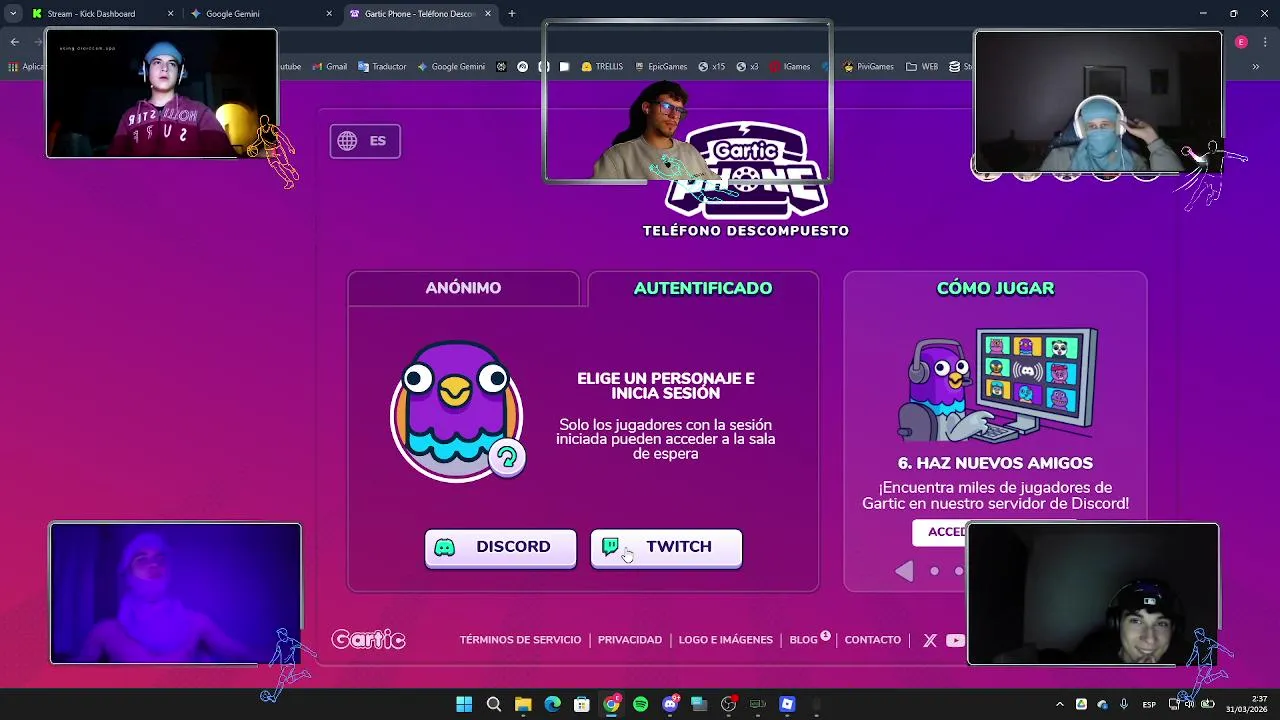This screenshot has height=720, width=1280.
Task: Close the Gartic Phone browser tab
Action: pos(488,14)
